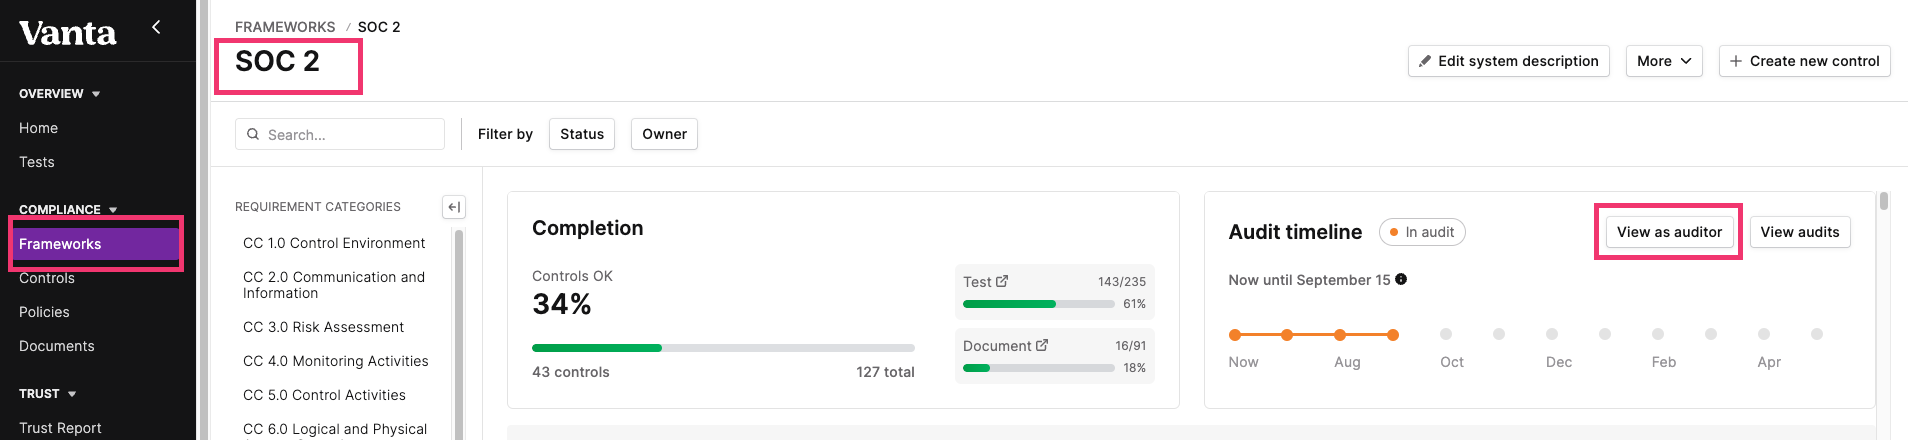Select Frameworks in sidebar
The width and height of the screenshot is (1908, 440).
coord(96,244)
